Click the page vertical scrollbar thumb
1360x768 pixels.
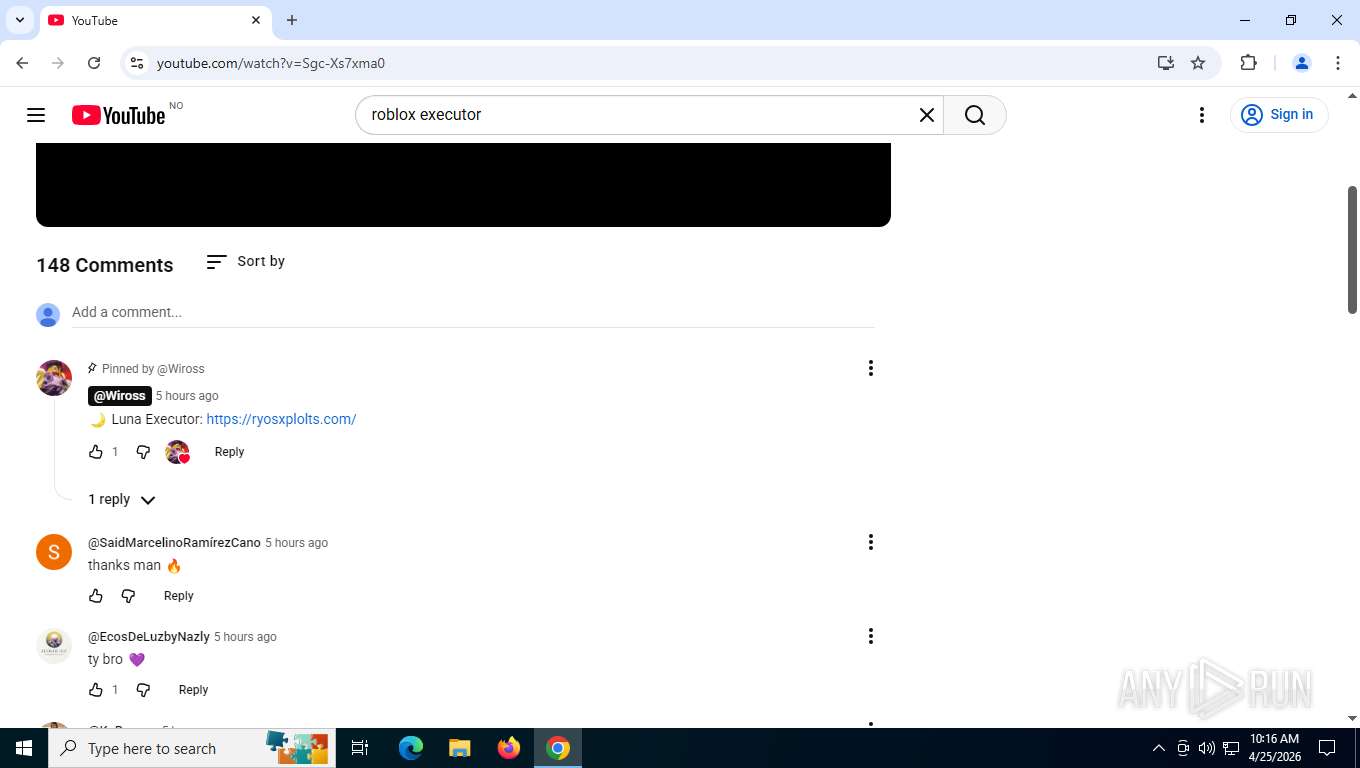1352,250
